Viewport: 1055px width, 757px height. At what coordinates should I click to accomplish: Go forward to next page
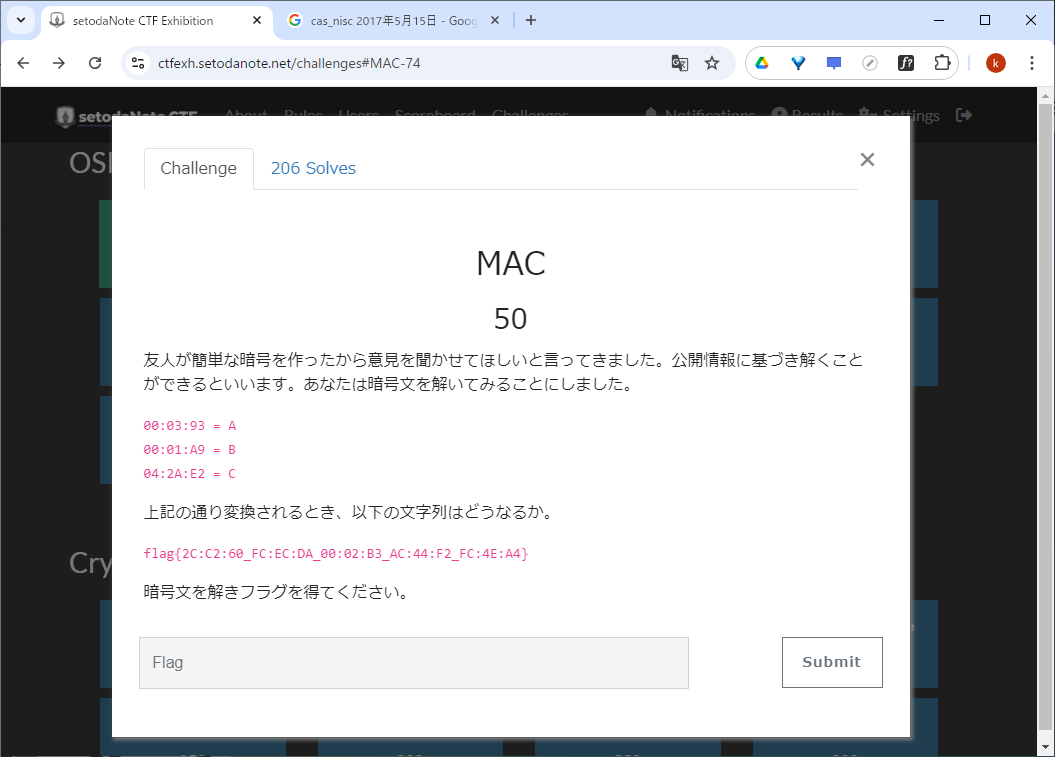59,63
